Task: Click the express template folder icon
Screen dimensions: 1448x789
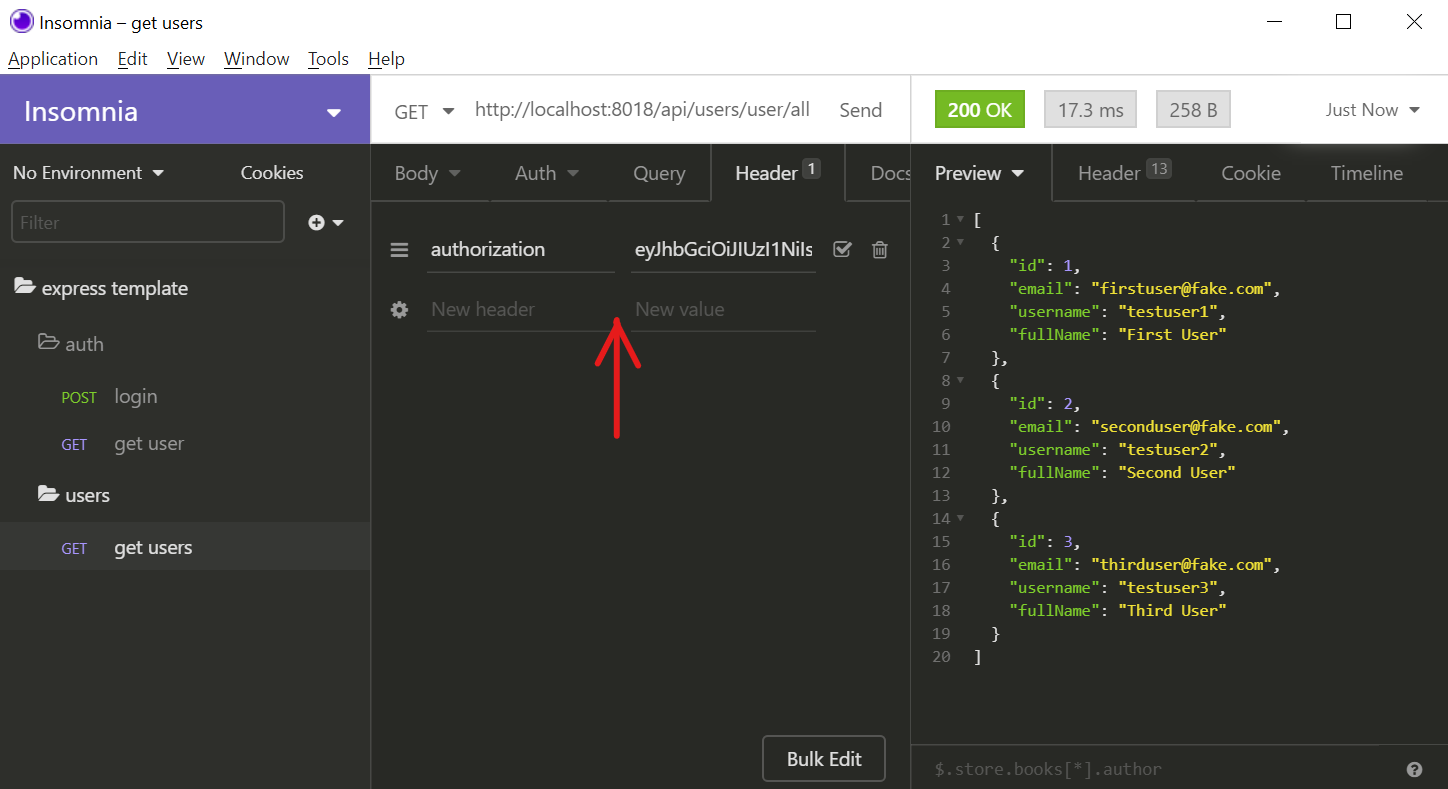Action: click(x=25, y=287)
